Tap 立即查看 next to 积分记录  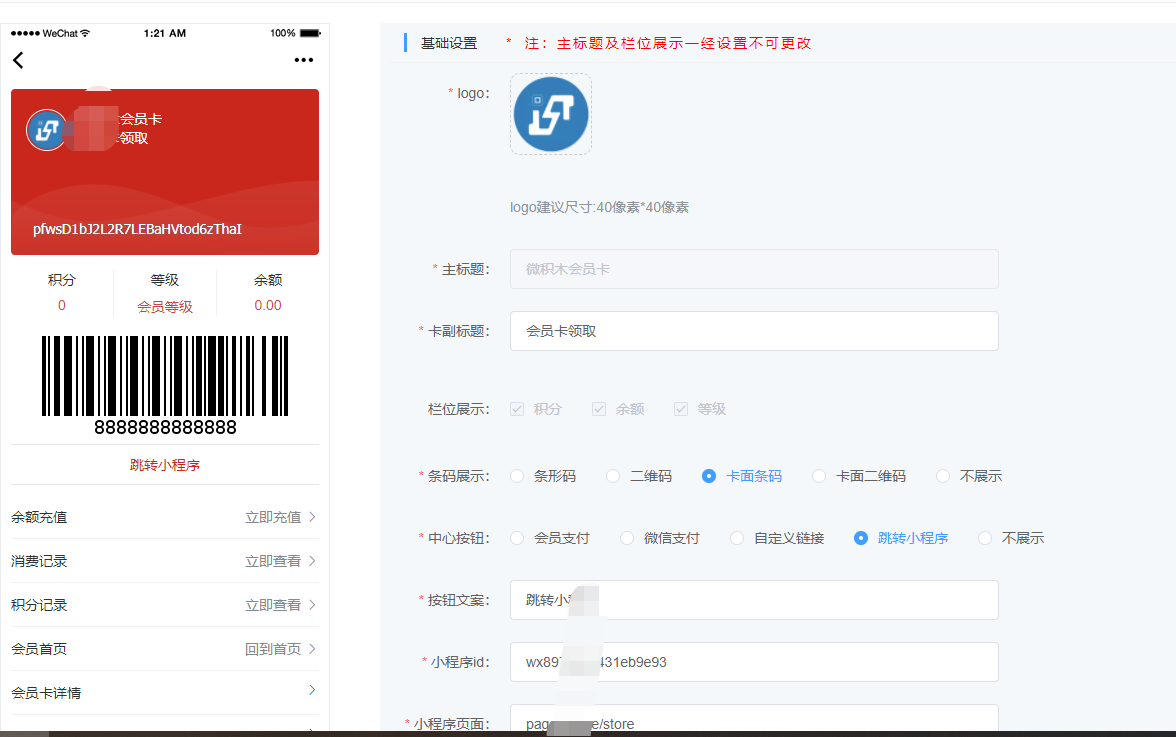click(x=273, y=605)
